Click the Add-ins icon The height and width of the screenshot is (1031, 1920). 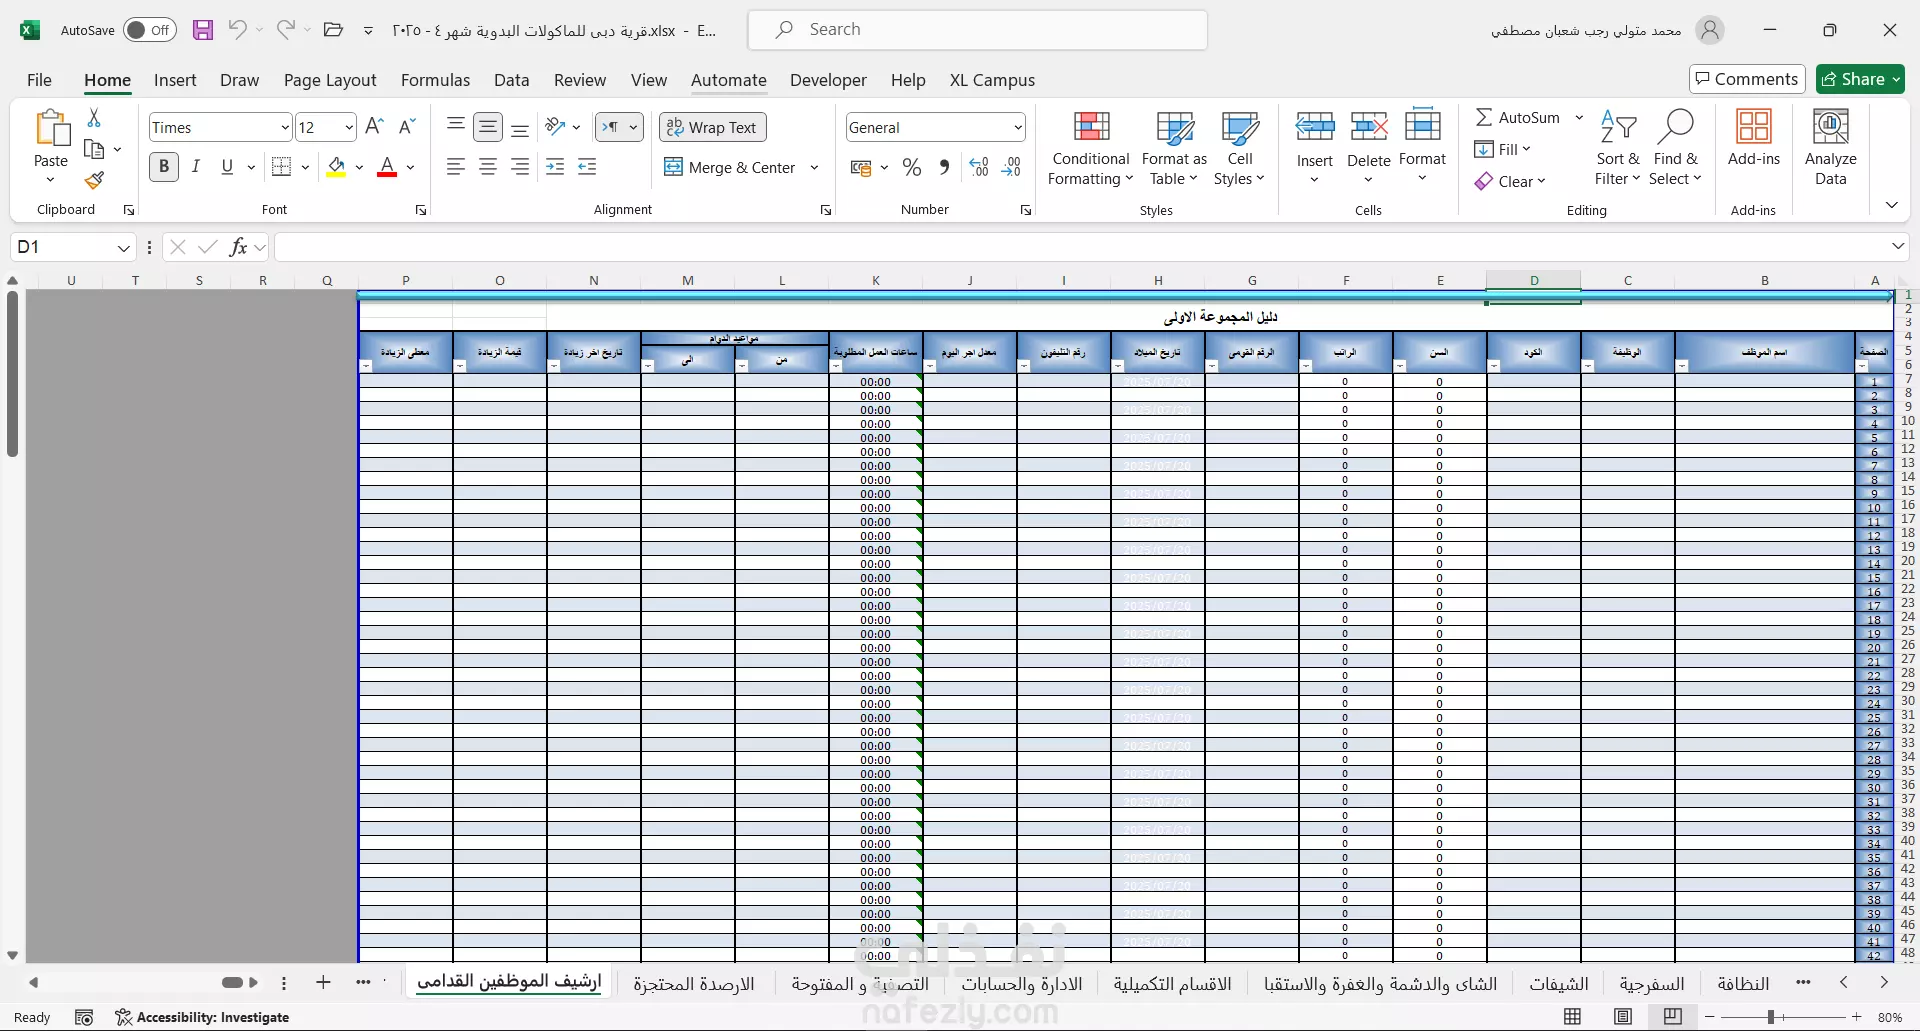pos(1754,138)
